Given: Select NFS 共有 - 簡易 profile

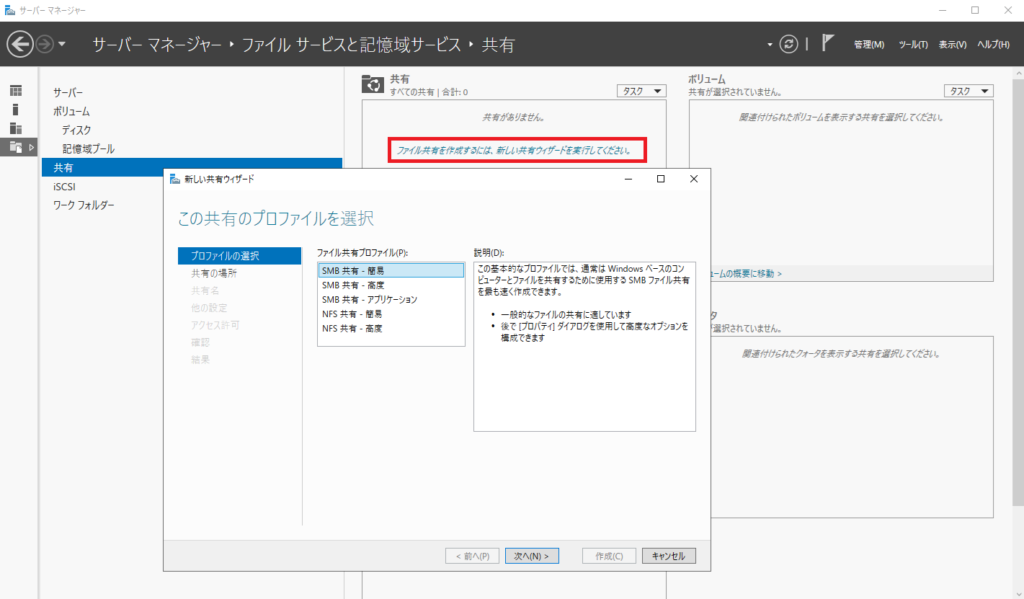Looking at the screenshot, I should 352,314.
